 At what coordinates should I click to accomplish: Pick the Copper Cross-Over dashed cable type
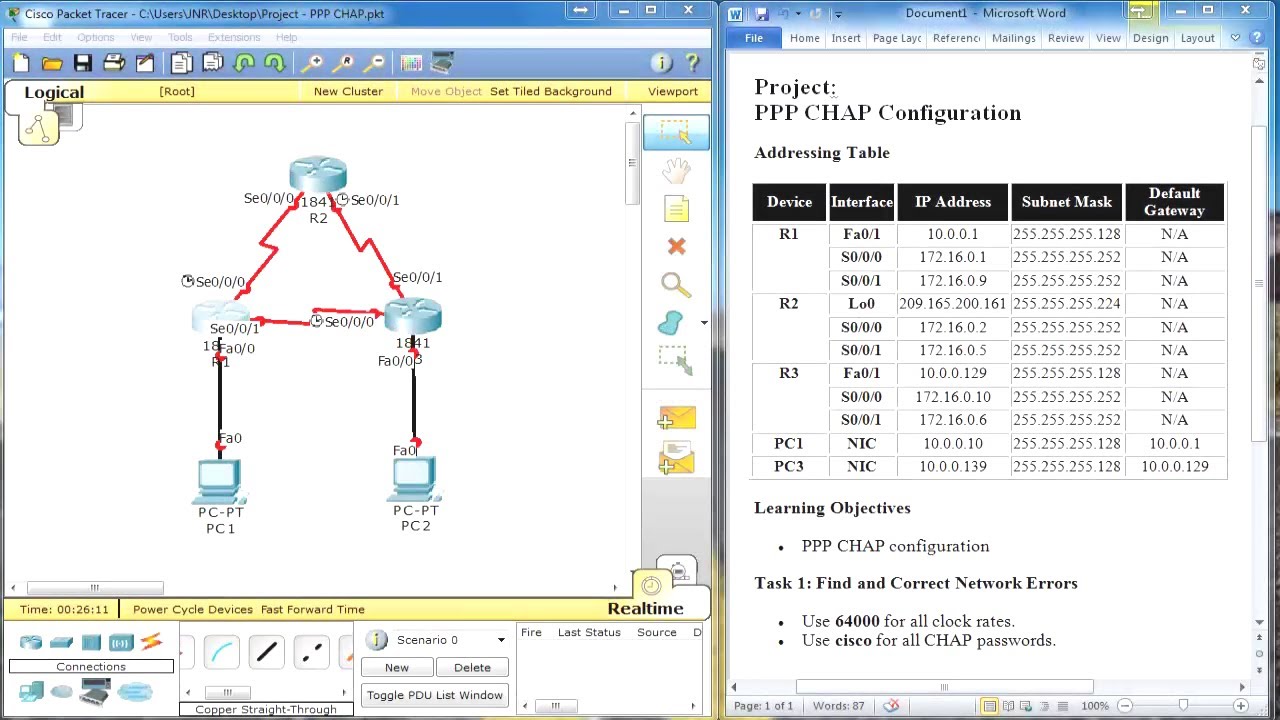(x=311, y=652)
